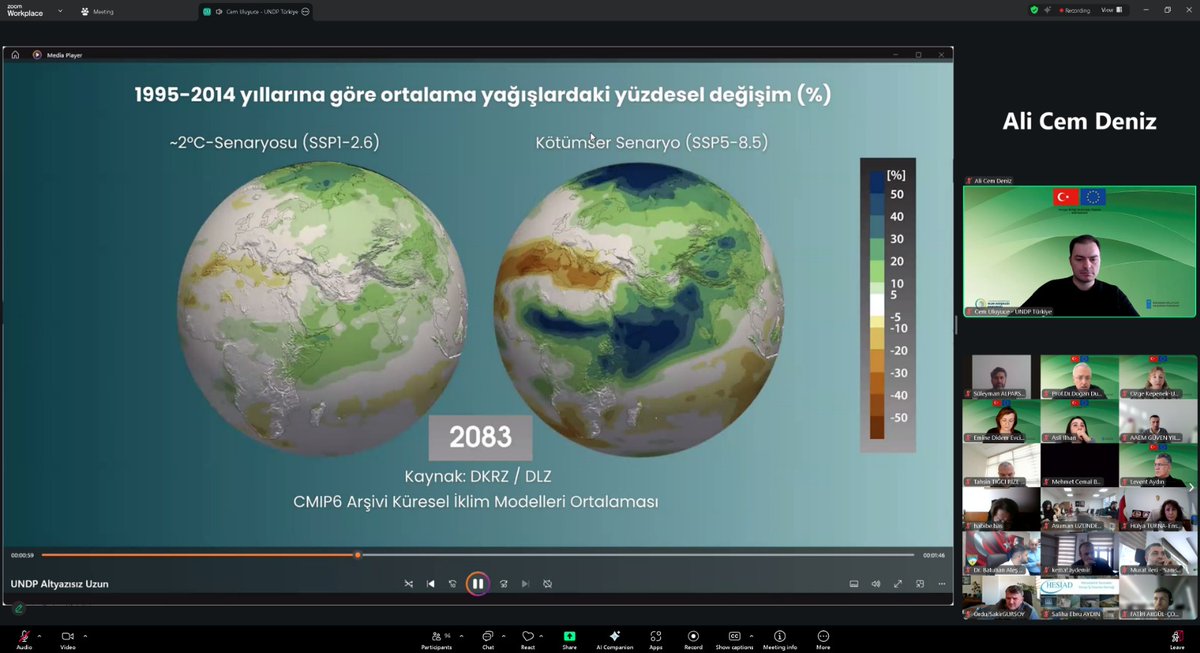The width and height of the screenshot is (1200, 653).
Task: Enter fullscreen in the media player
Action: tap(900, 583)
